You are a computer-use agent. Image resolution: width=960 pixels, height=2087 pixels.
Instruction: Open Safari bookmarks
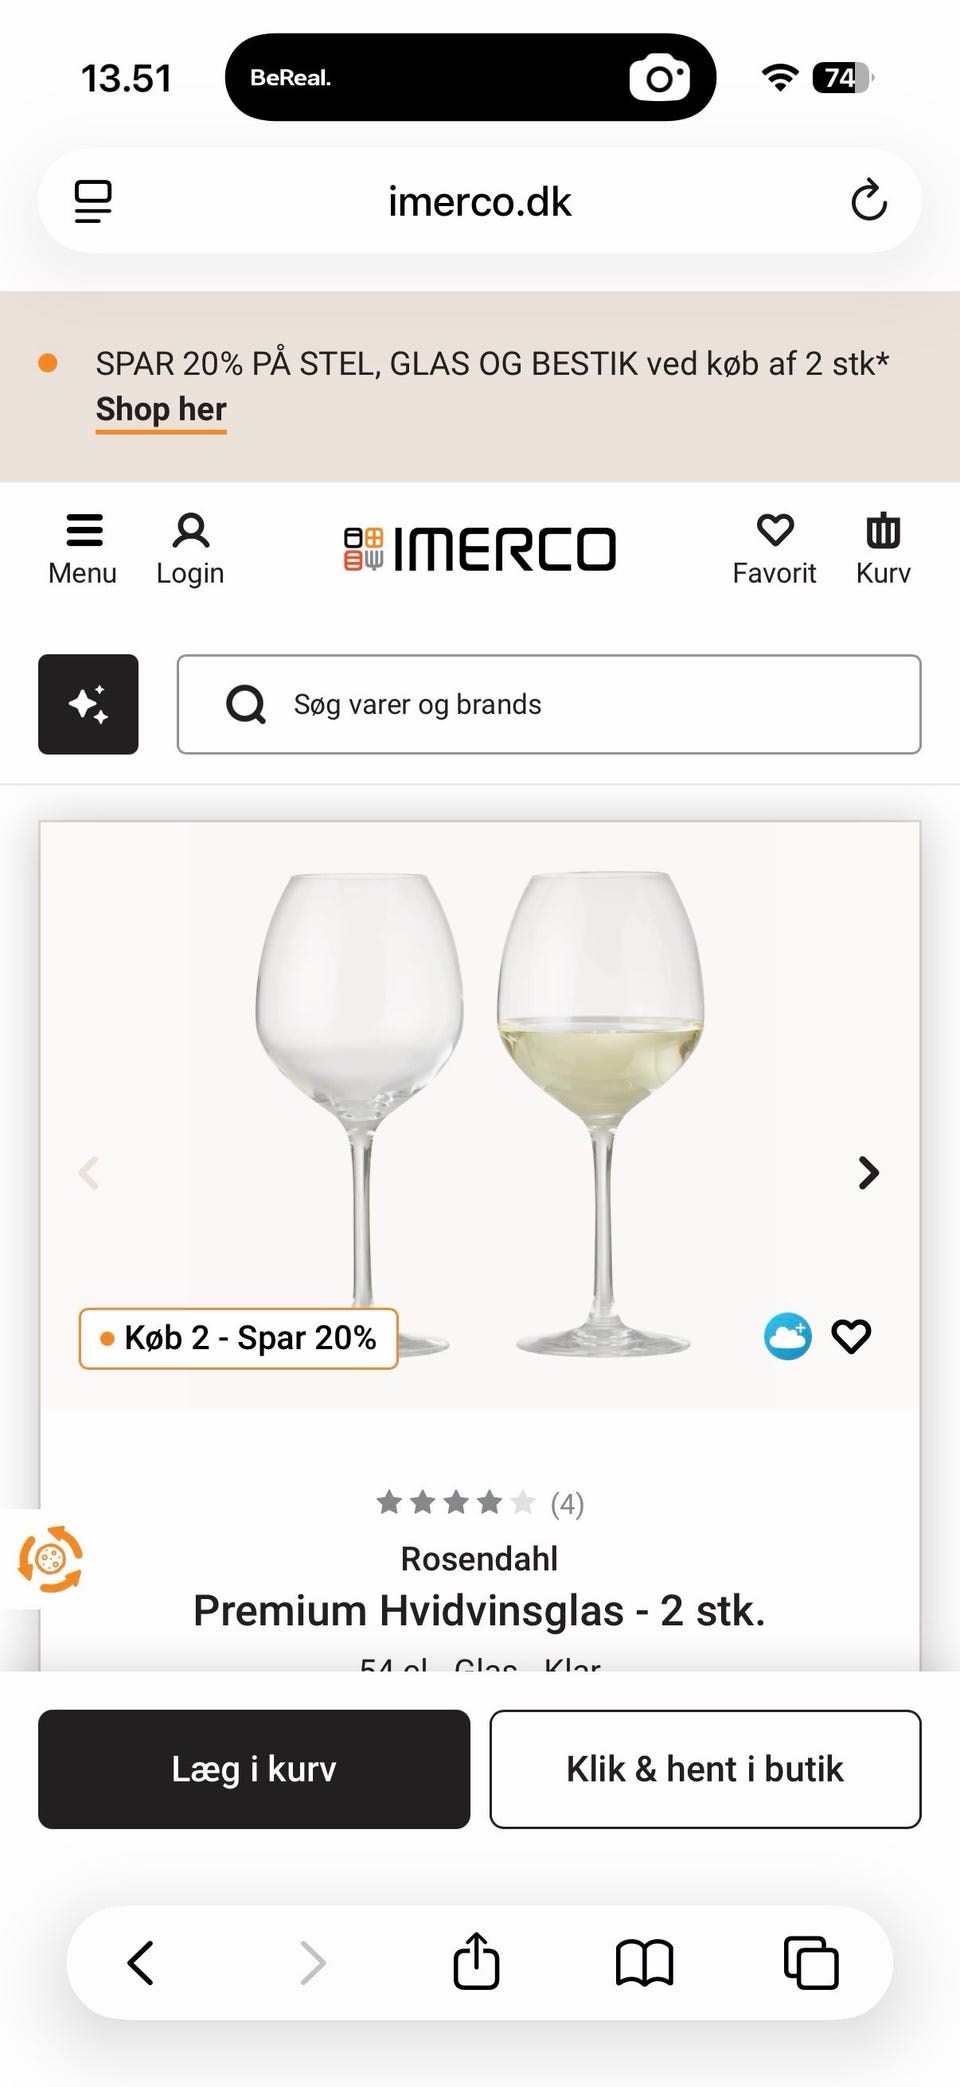(644, 1962)
